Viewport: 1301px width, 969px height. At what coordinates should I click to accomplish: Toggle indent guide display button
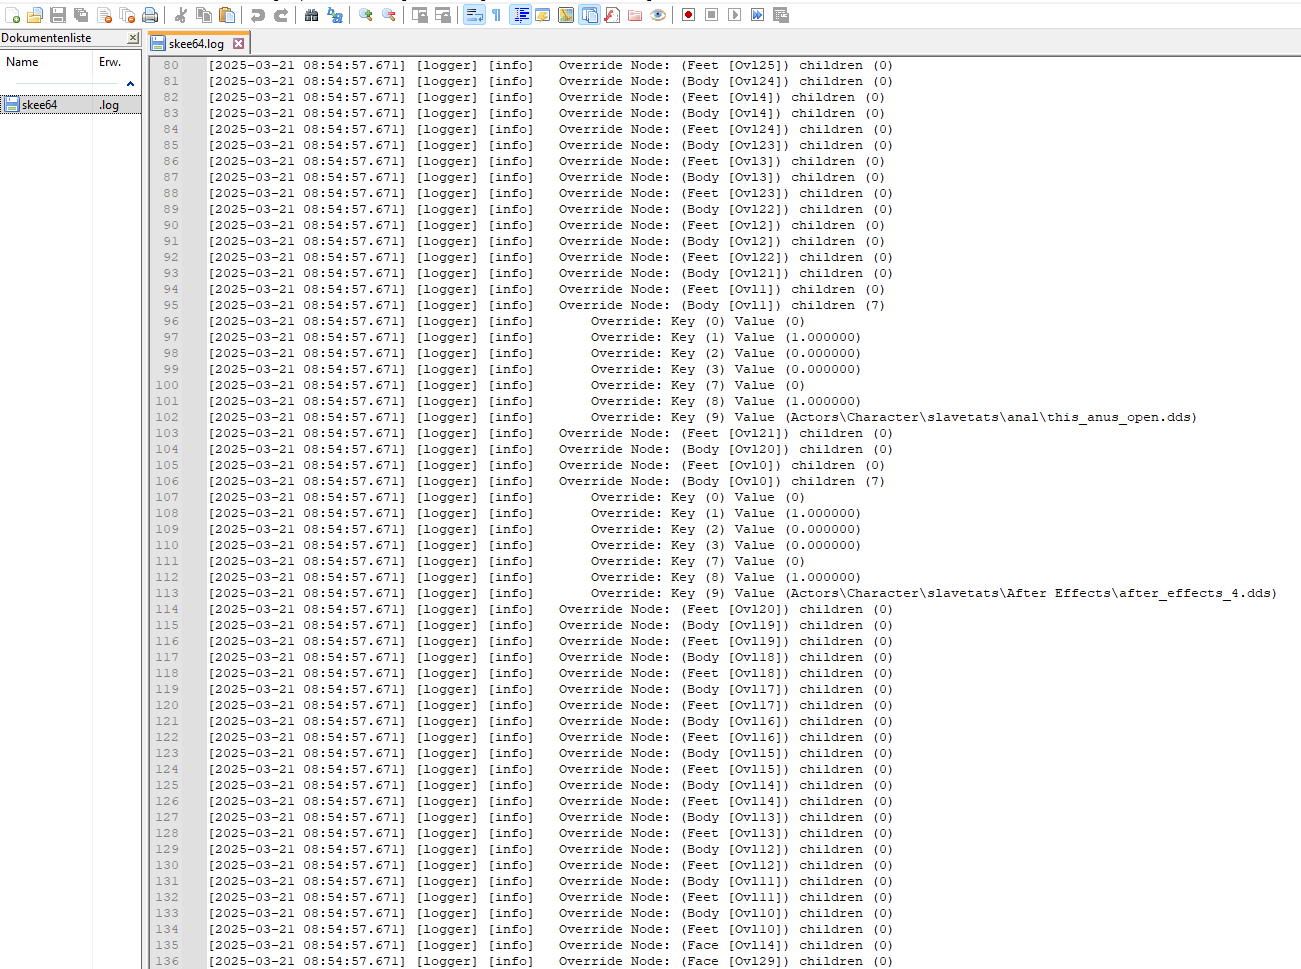coord(520,15)
